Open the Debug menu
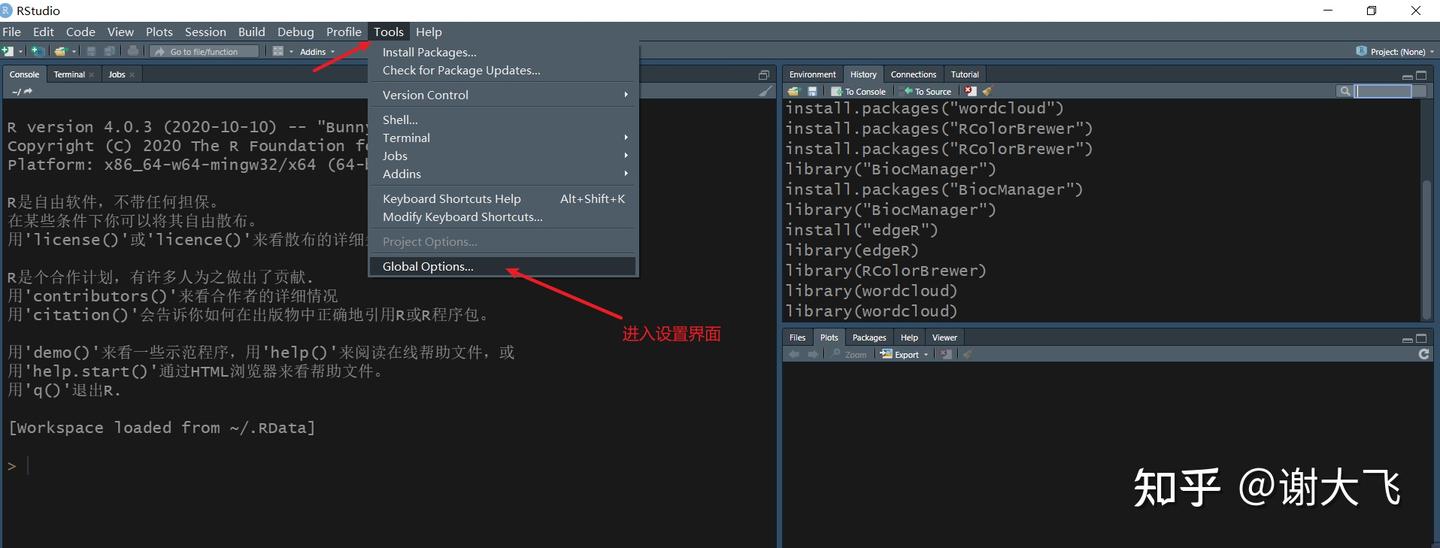 tap(295, 32)
